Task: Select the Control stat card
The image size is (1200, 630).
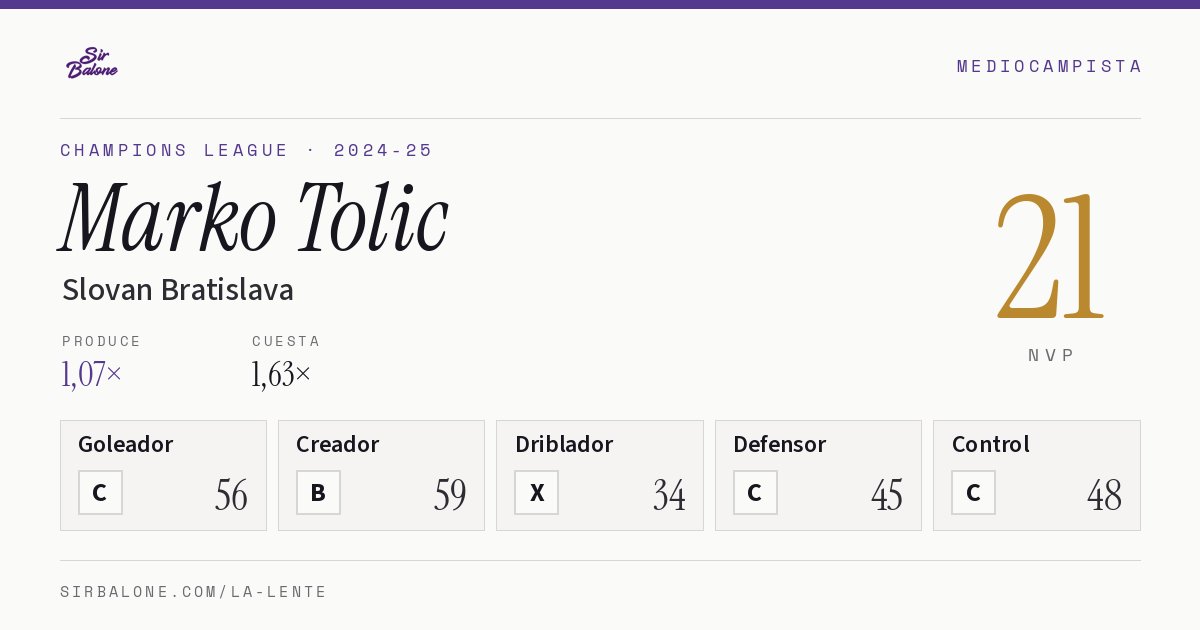Action: pos(1037,475)
